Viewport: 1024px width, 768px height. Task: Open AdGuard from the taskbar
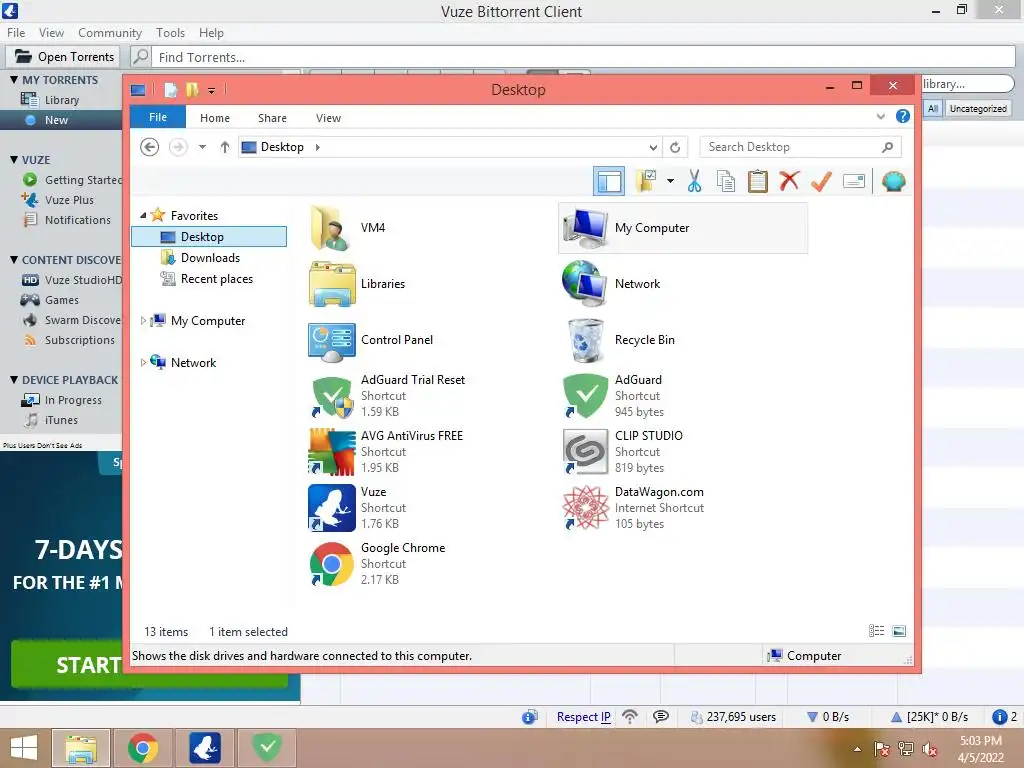tap(267, 747)
